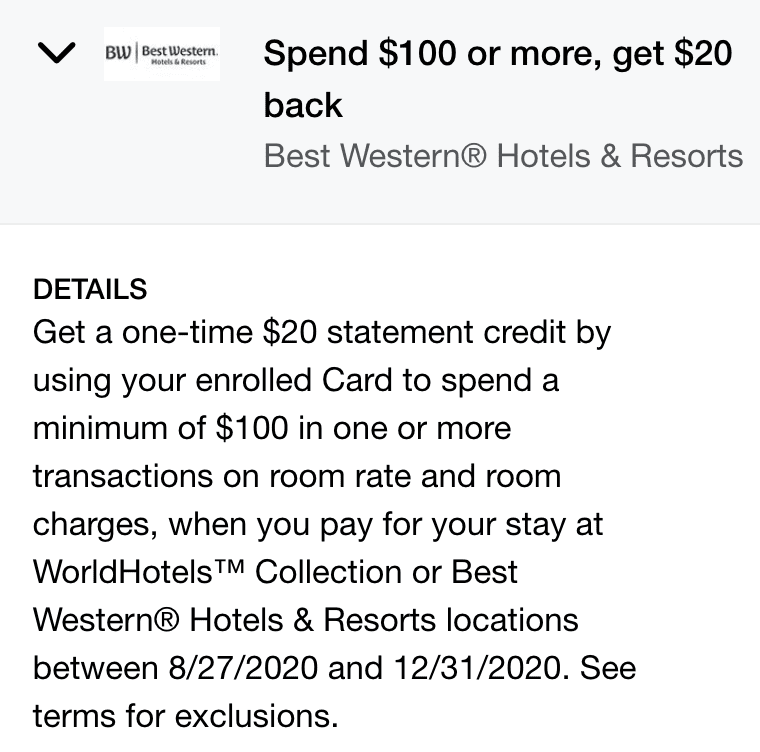Screen dimensions: 760x752
Task: Click the DETAILS heading
Action: point(90,289)
